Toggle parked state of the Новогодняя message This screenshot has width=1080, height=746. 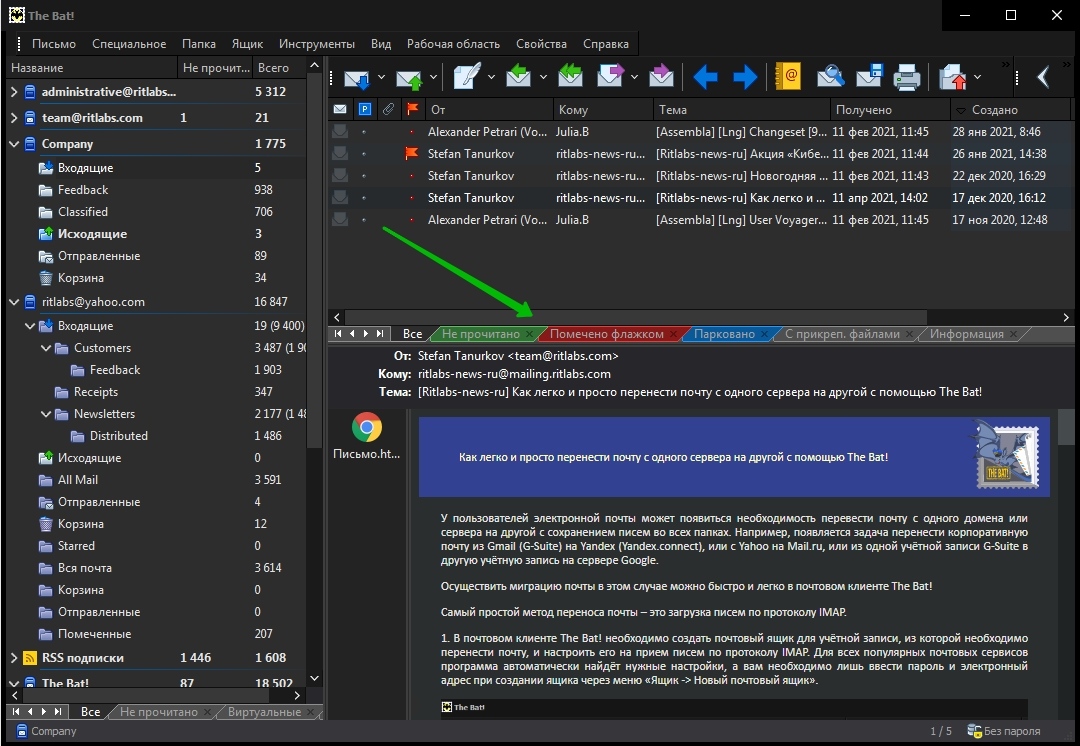(364, 176)
